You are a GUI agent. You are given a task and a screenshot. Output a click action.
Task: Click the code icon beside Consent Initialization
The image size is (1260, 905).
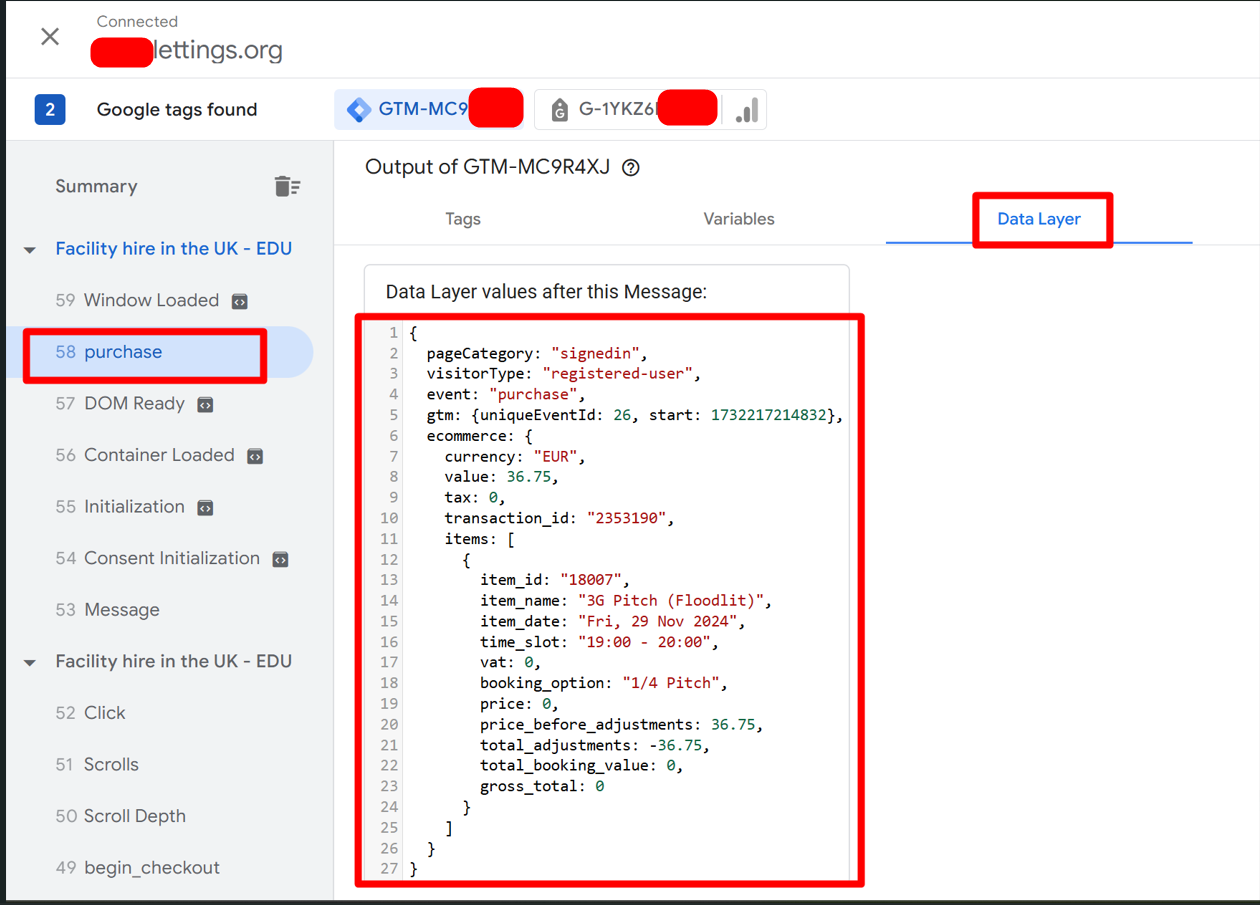tap(281, 560)
